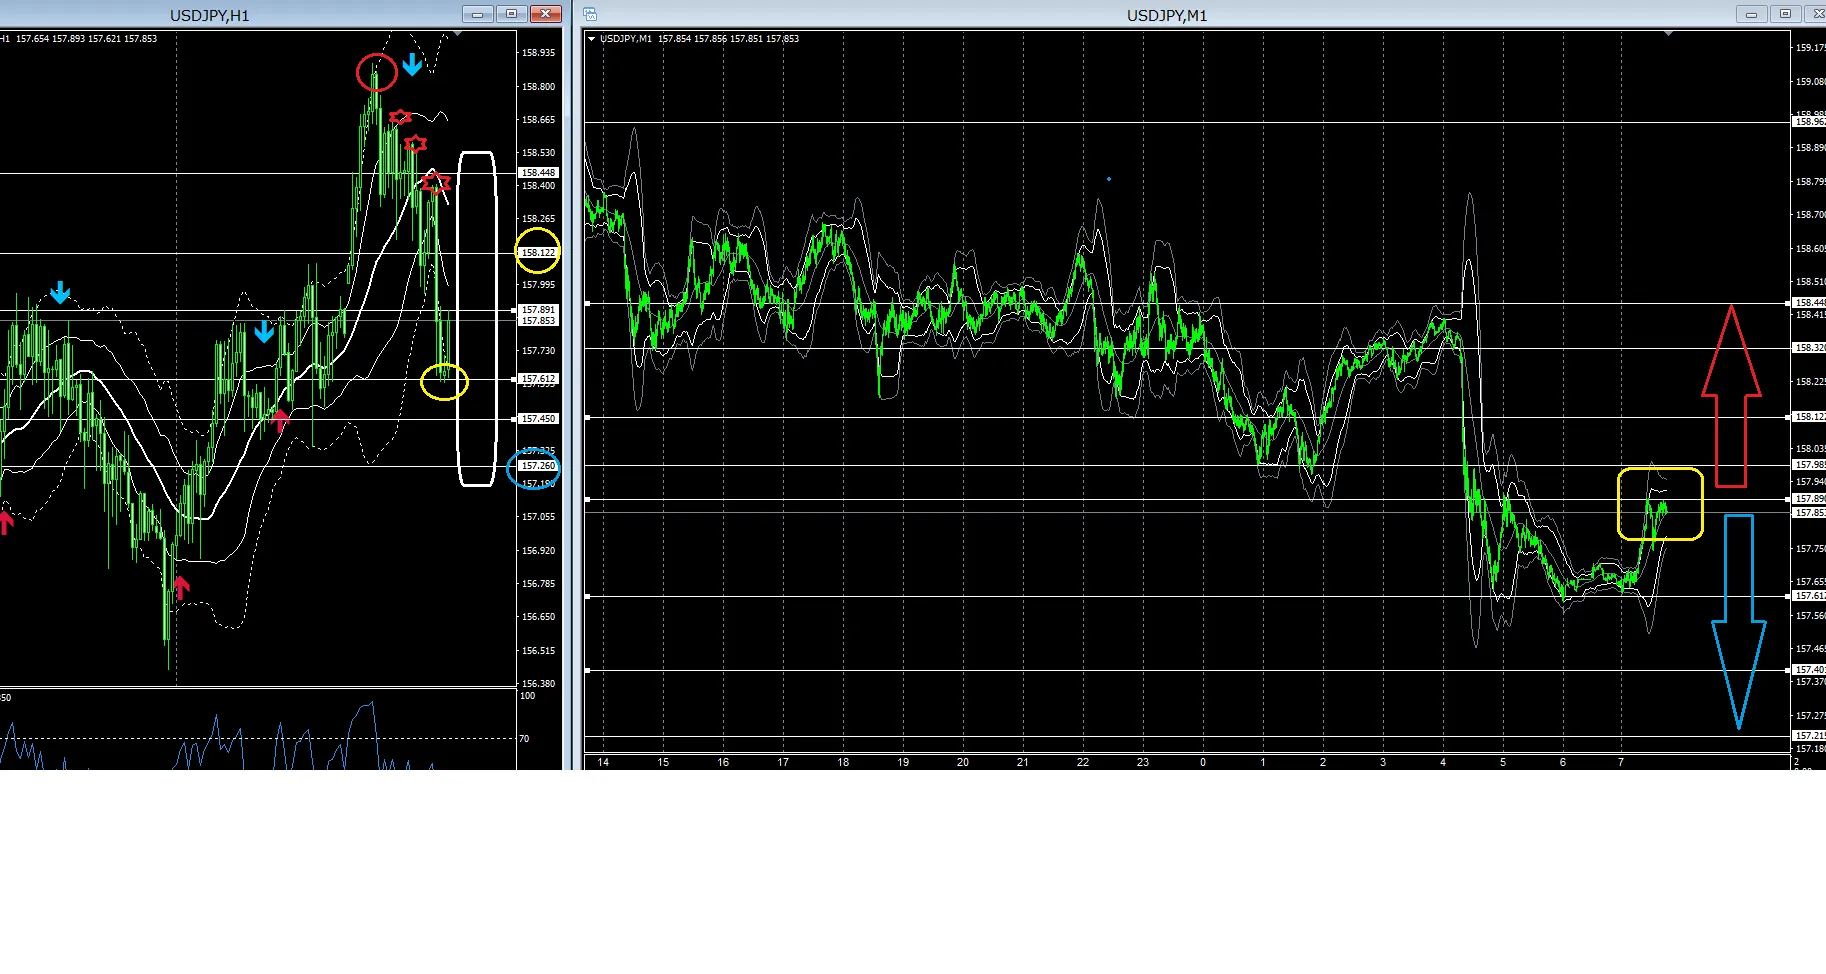The width and height of the screenshot is (1826, 974).
Task: Click the blue-circled 157.260 price label
Action: 537,466
